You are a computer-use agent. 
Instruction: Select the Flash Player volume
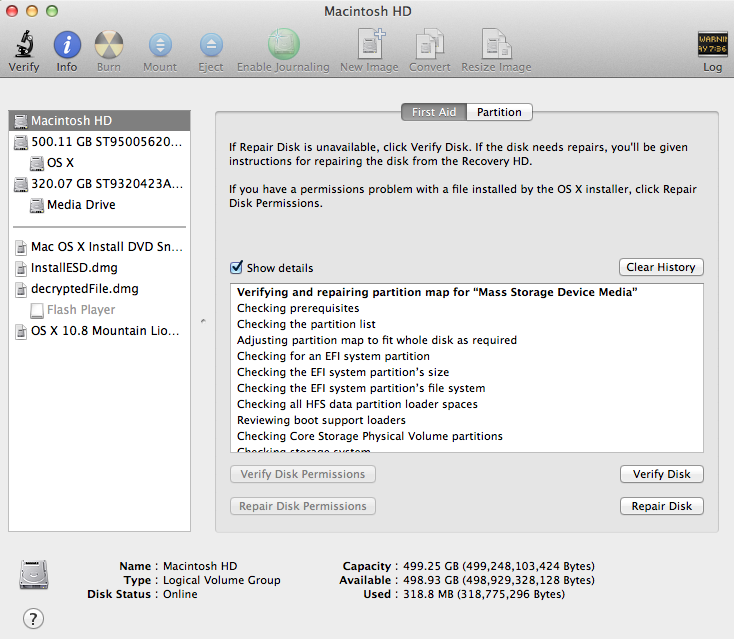99,310
